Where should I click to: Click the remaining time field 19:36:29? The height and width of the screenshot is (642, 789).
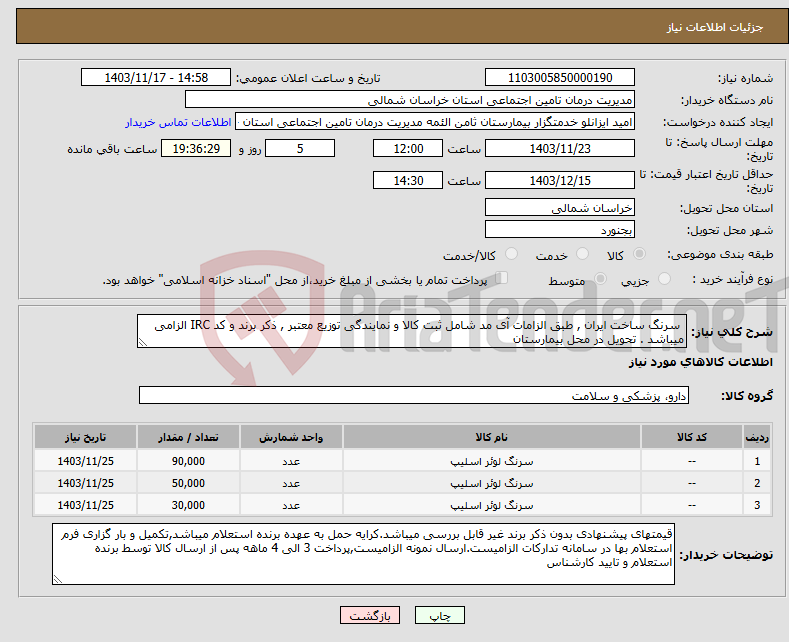point(196,148)
